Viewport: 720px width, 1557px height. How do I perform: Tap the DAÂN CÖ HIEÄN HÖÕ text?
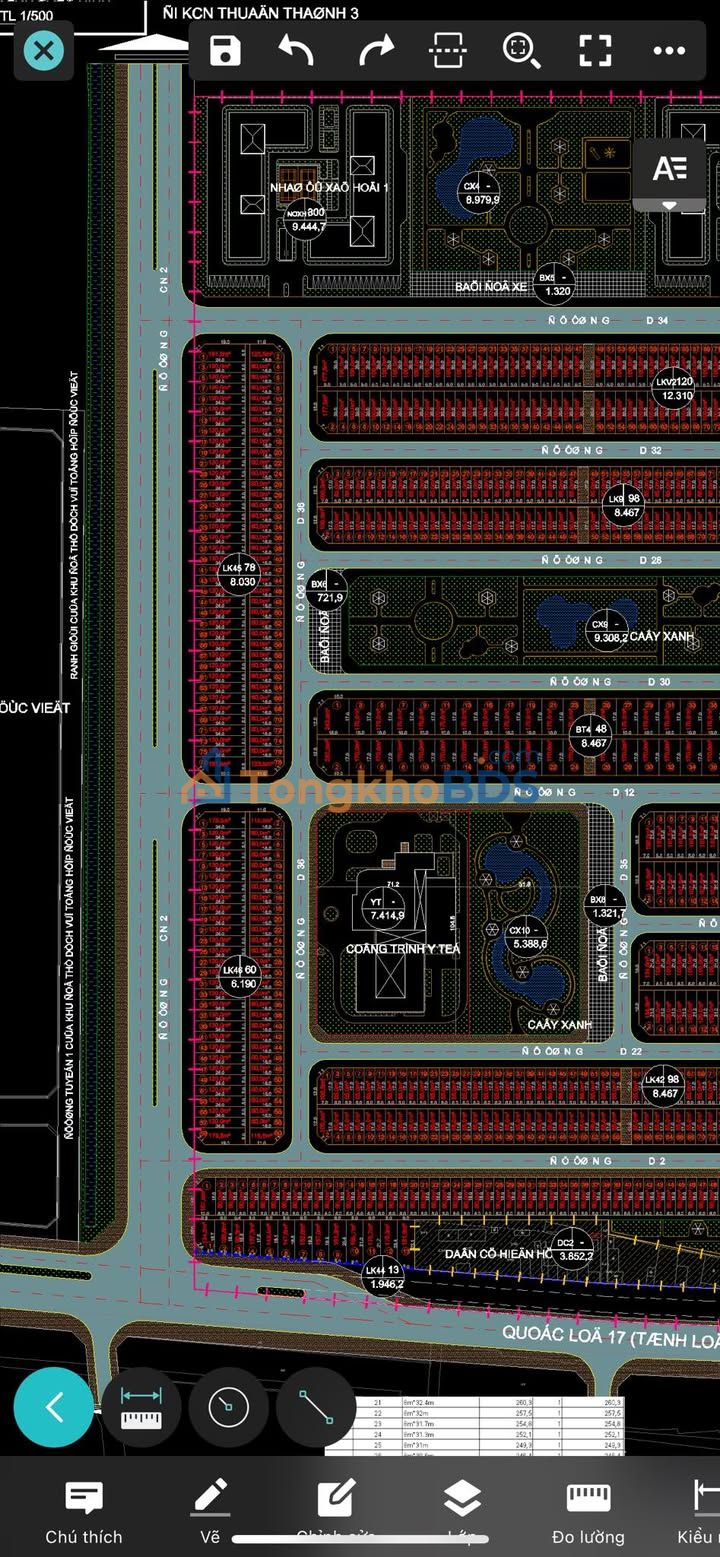point(499,1253)
